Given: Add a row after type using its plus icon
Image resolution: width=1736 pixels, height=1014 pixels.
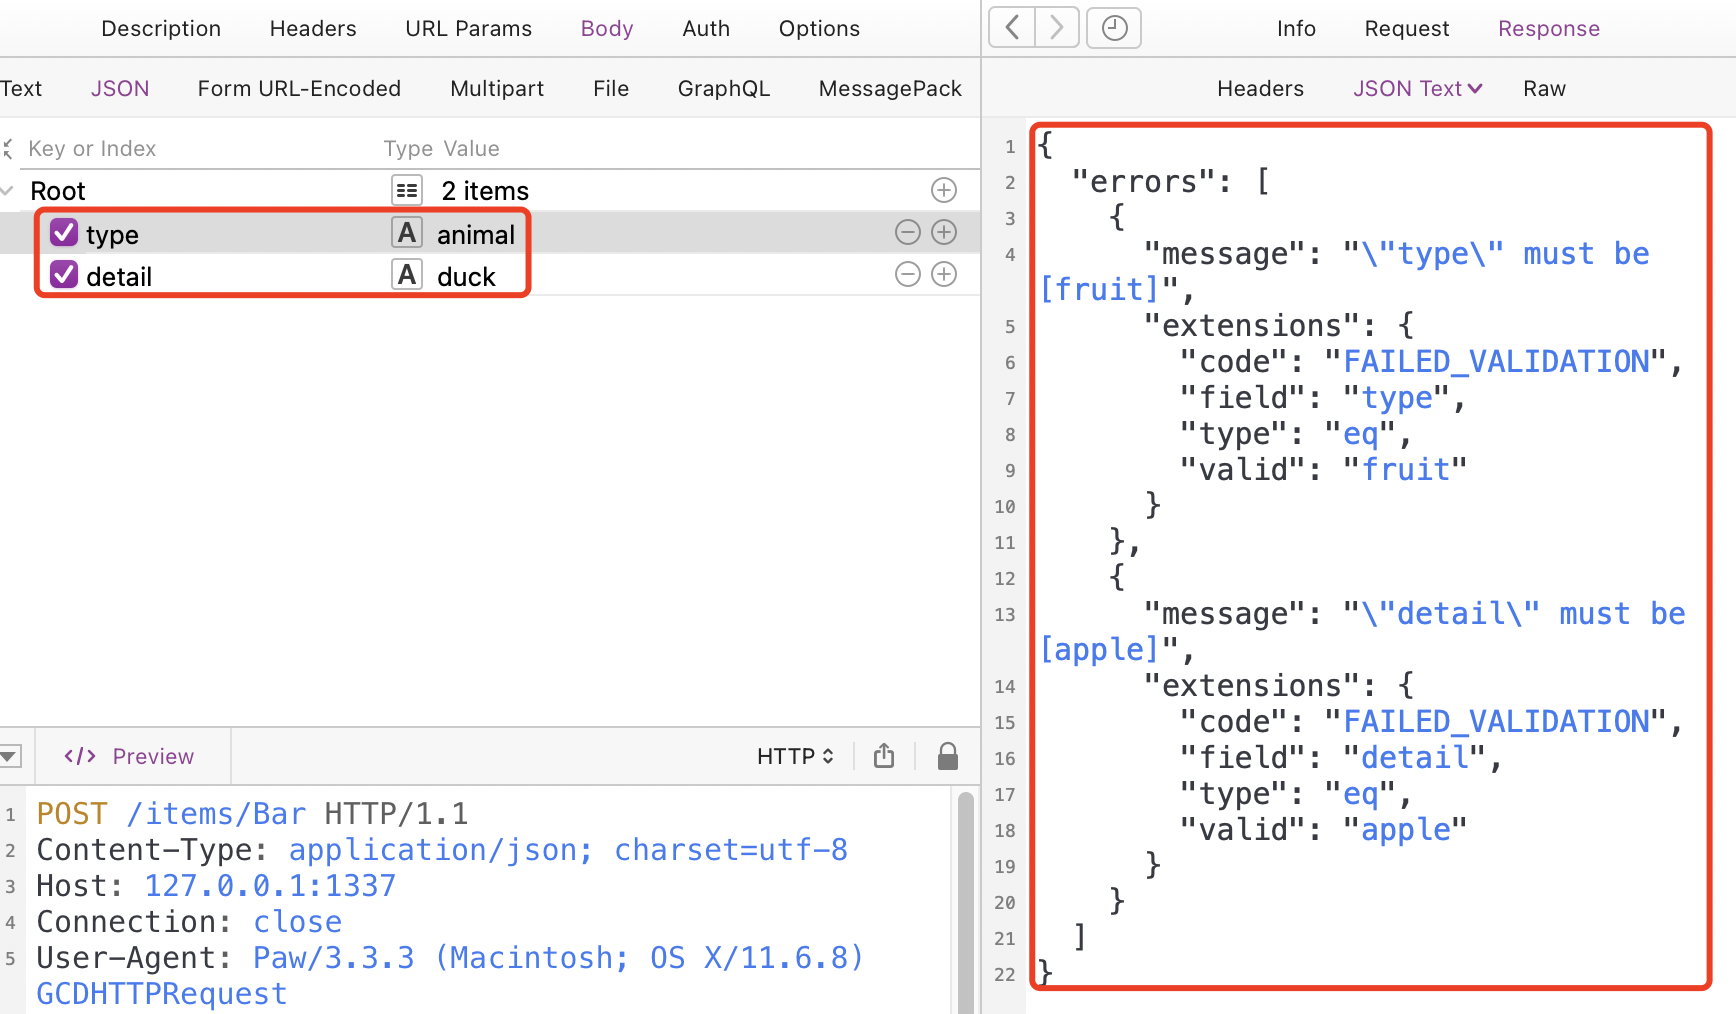Looking at the screenshot, I should pos(944,232).
